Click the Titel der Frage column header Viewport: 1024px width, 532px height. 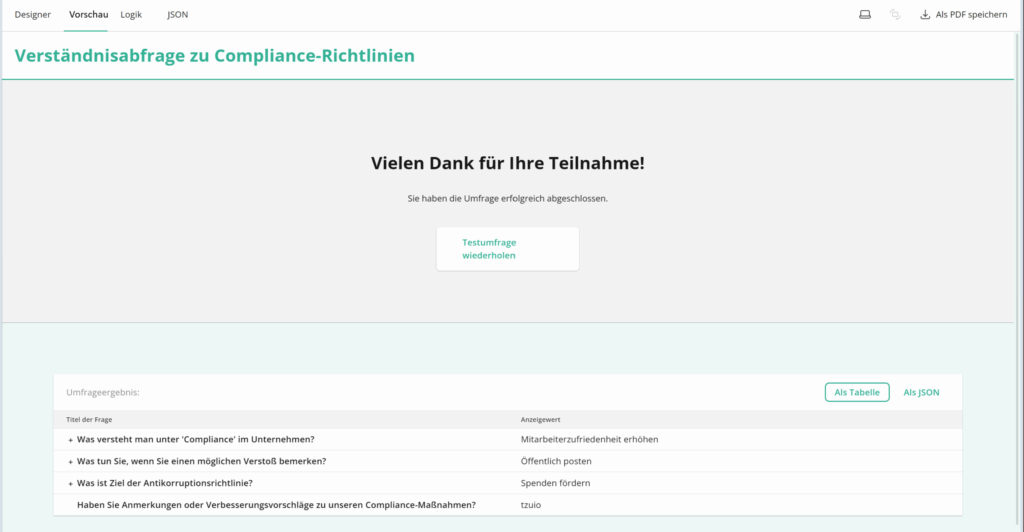coord(86,420)
